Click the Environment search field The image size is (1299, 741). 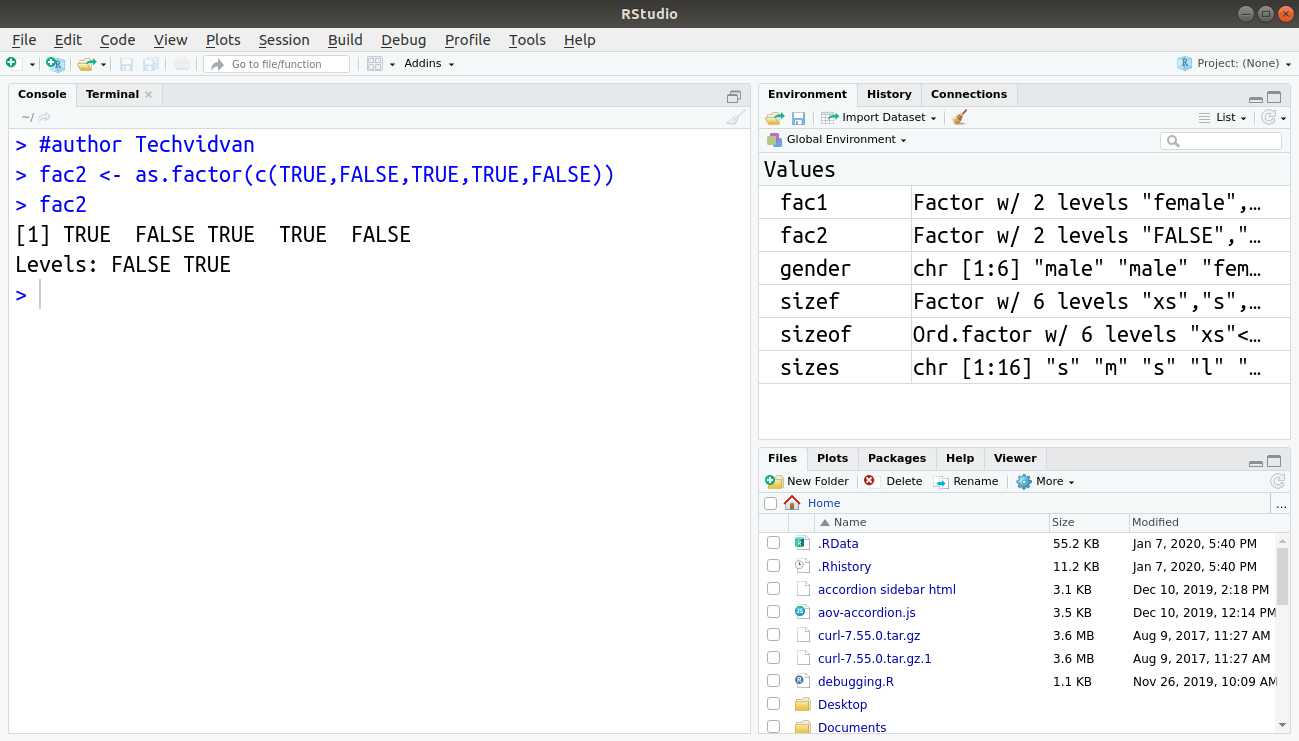click(x=1220, y=140)
